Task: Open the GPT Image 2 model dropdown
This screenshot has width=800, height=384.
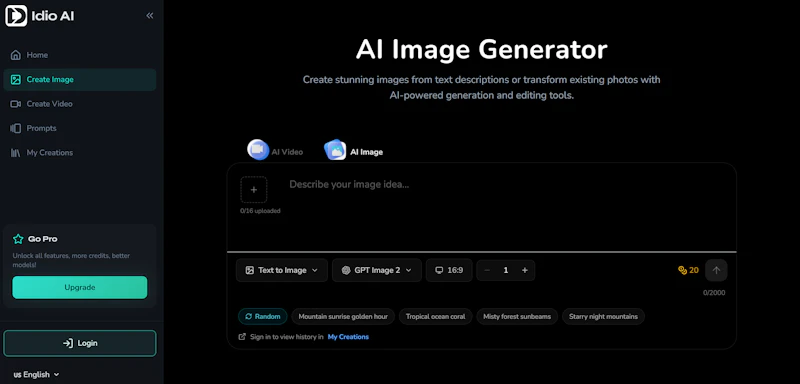Action: pos(377,270)
